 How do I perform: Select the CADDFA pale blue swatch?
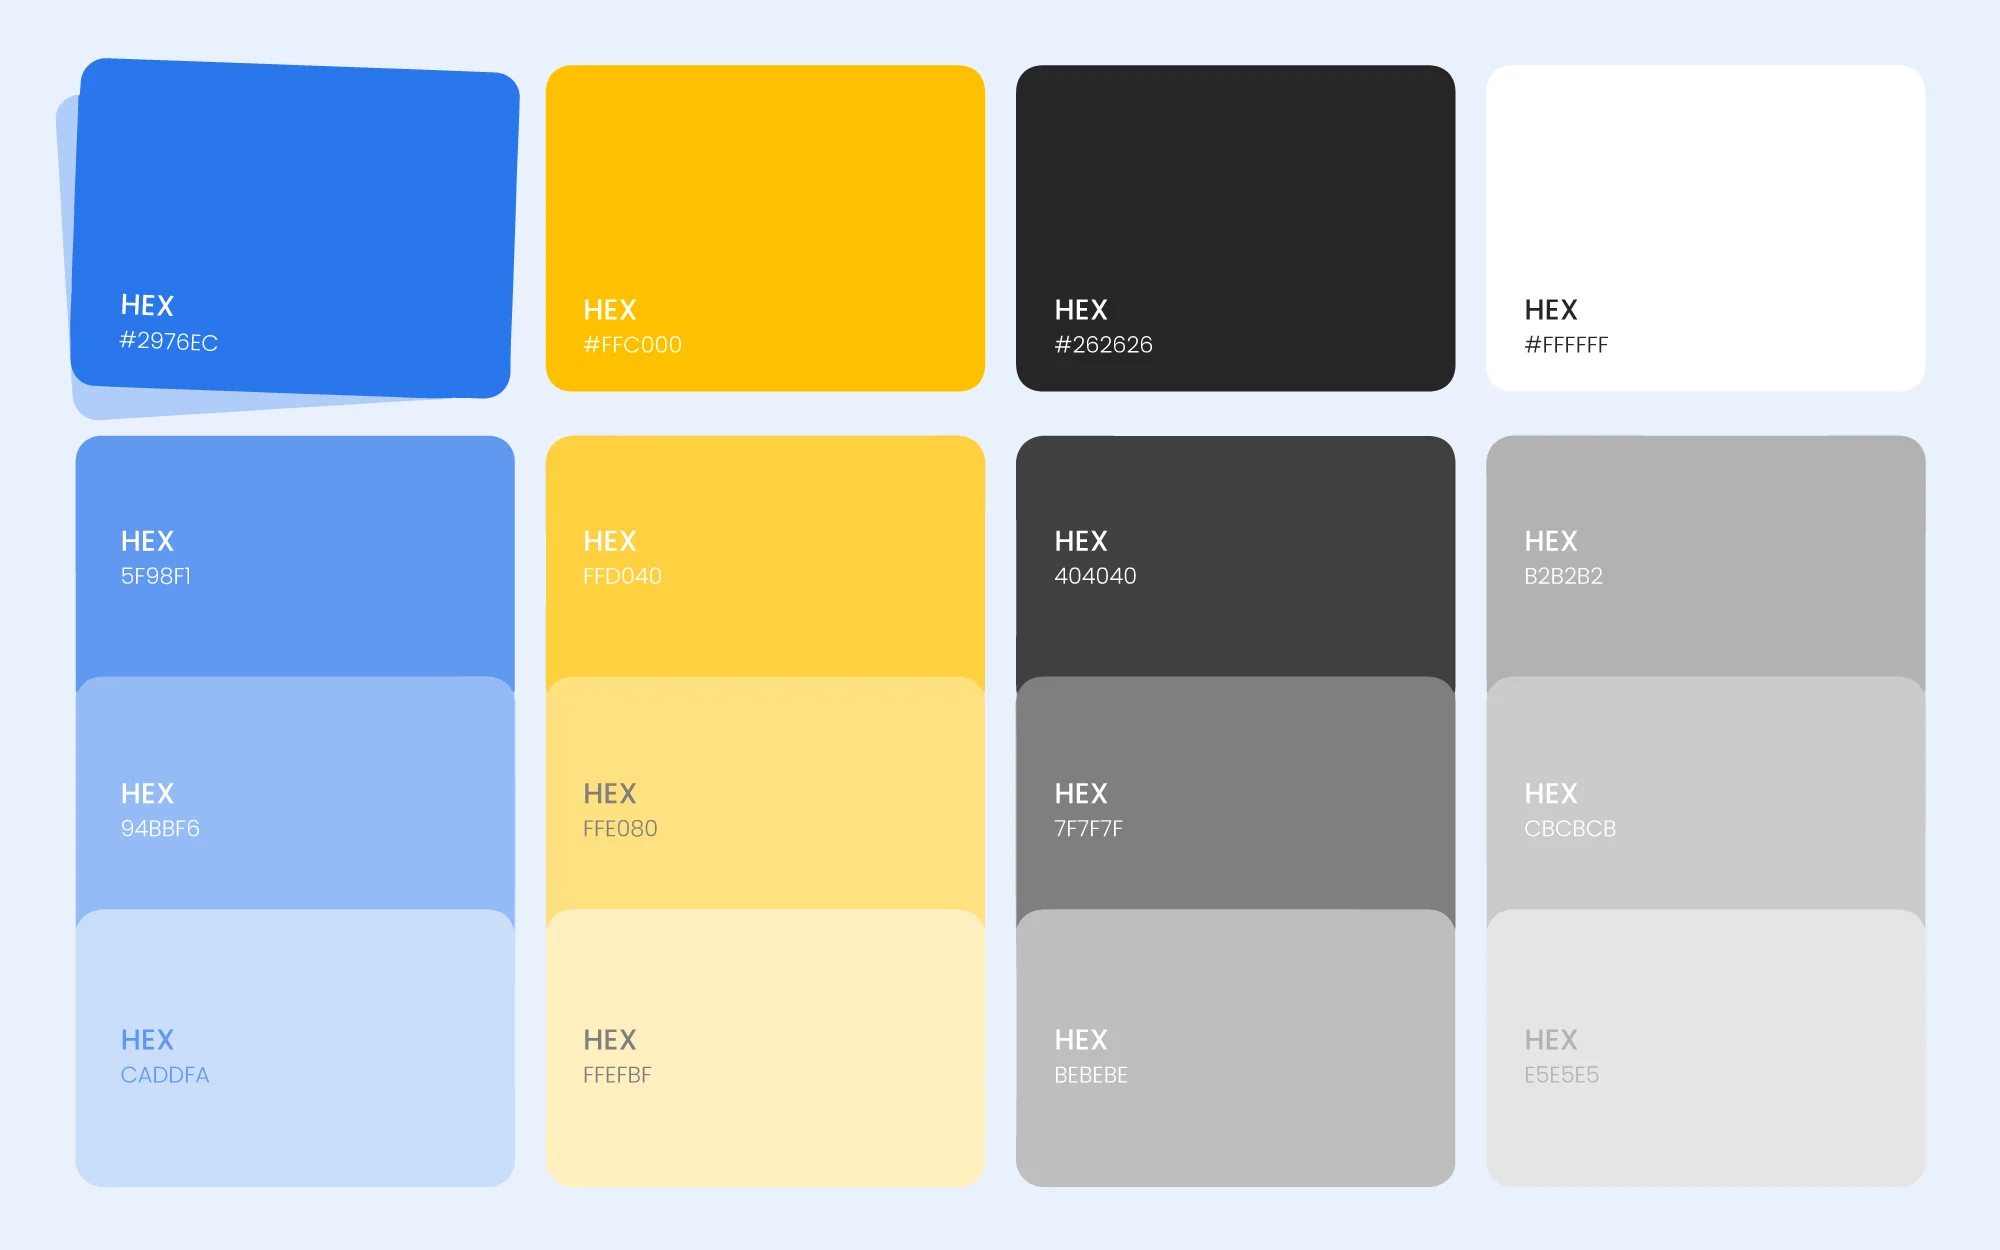click(x=295, y=1048)
